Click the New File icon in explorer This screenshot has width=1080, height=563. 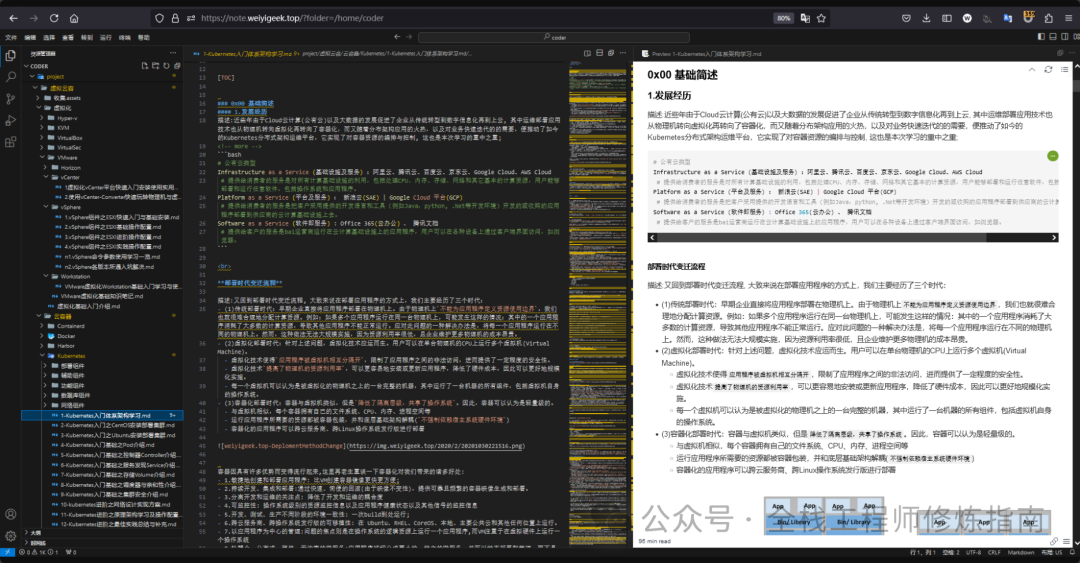tap(145, 66)
